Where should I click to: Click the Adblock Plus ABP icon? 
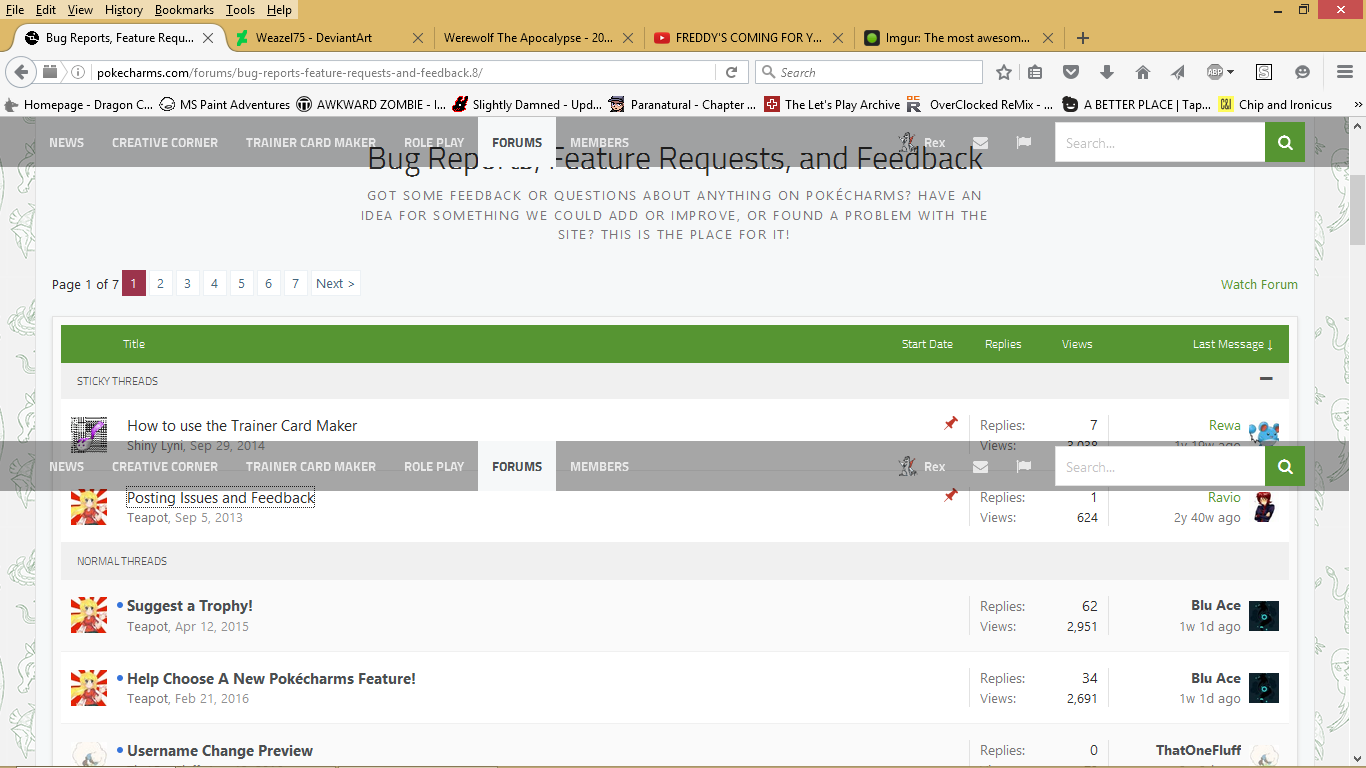[x=1214, y=72]
